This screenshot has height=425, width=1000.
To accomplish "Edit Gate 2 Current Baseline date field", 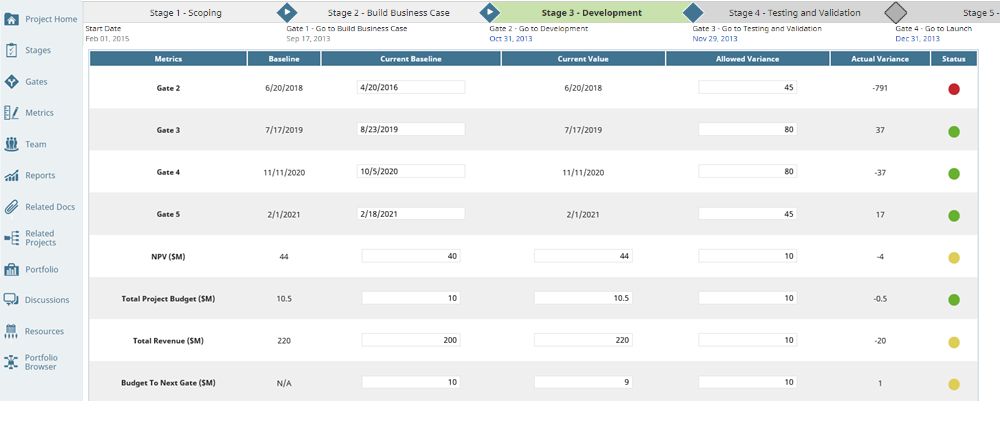I will point(411,87).
